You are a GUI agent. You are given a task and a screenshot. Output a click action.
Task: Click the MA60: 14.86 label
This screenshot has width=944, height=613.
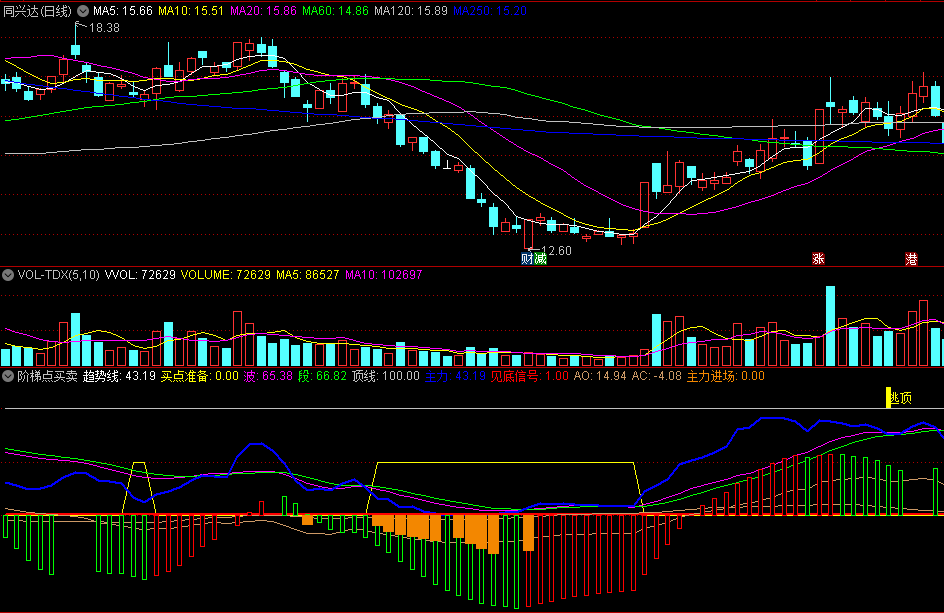[x=335, y=11]
